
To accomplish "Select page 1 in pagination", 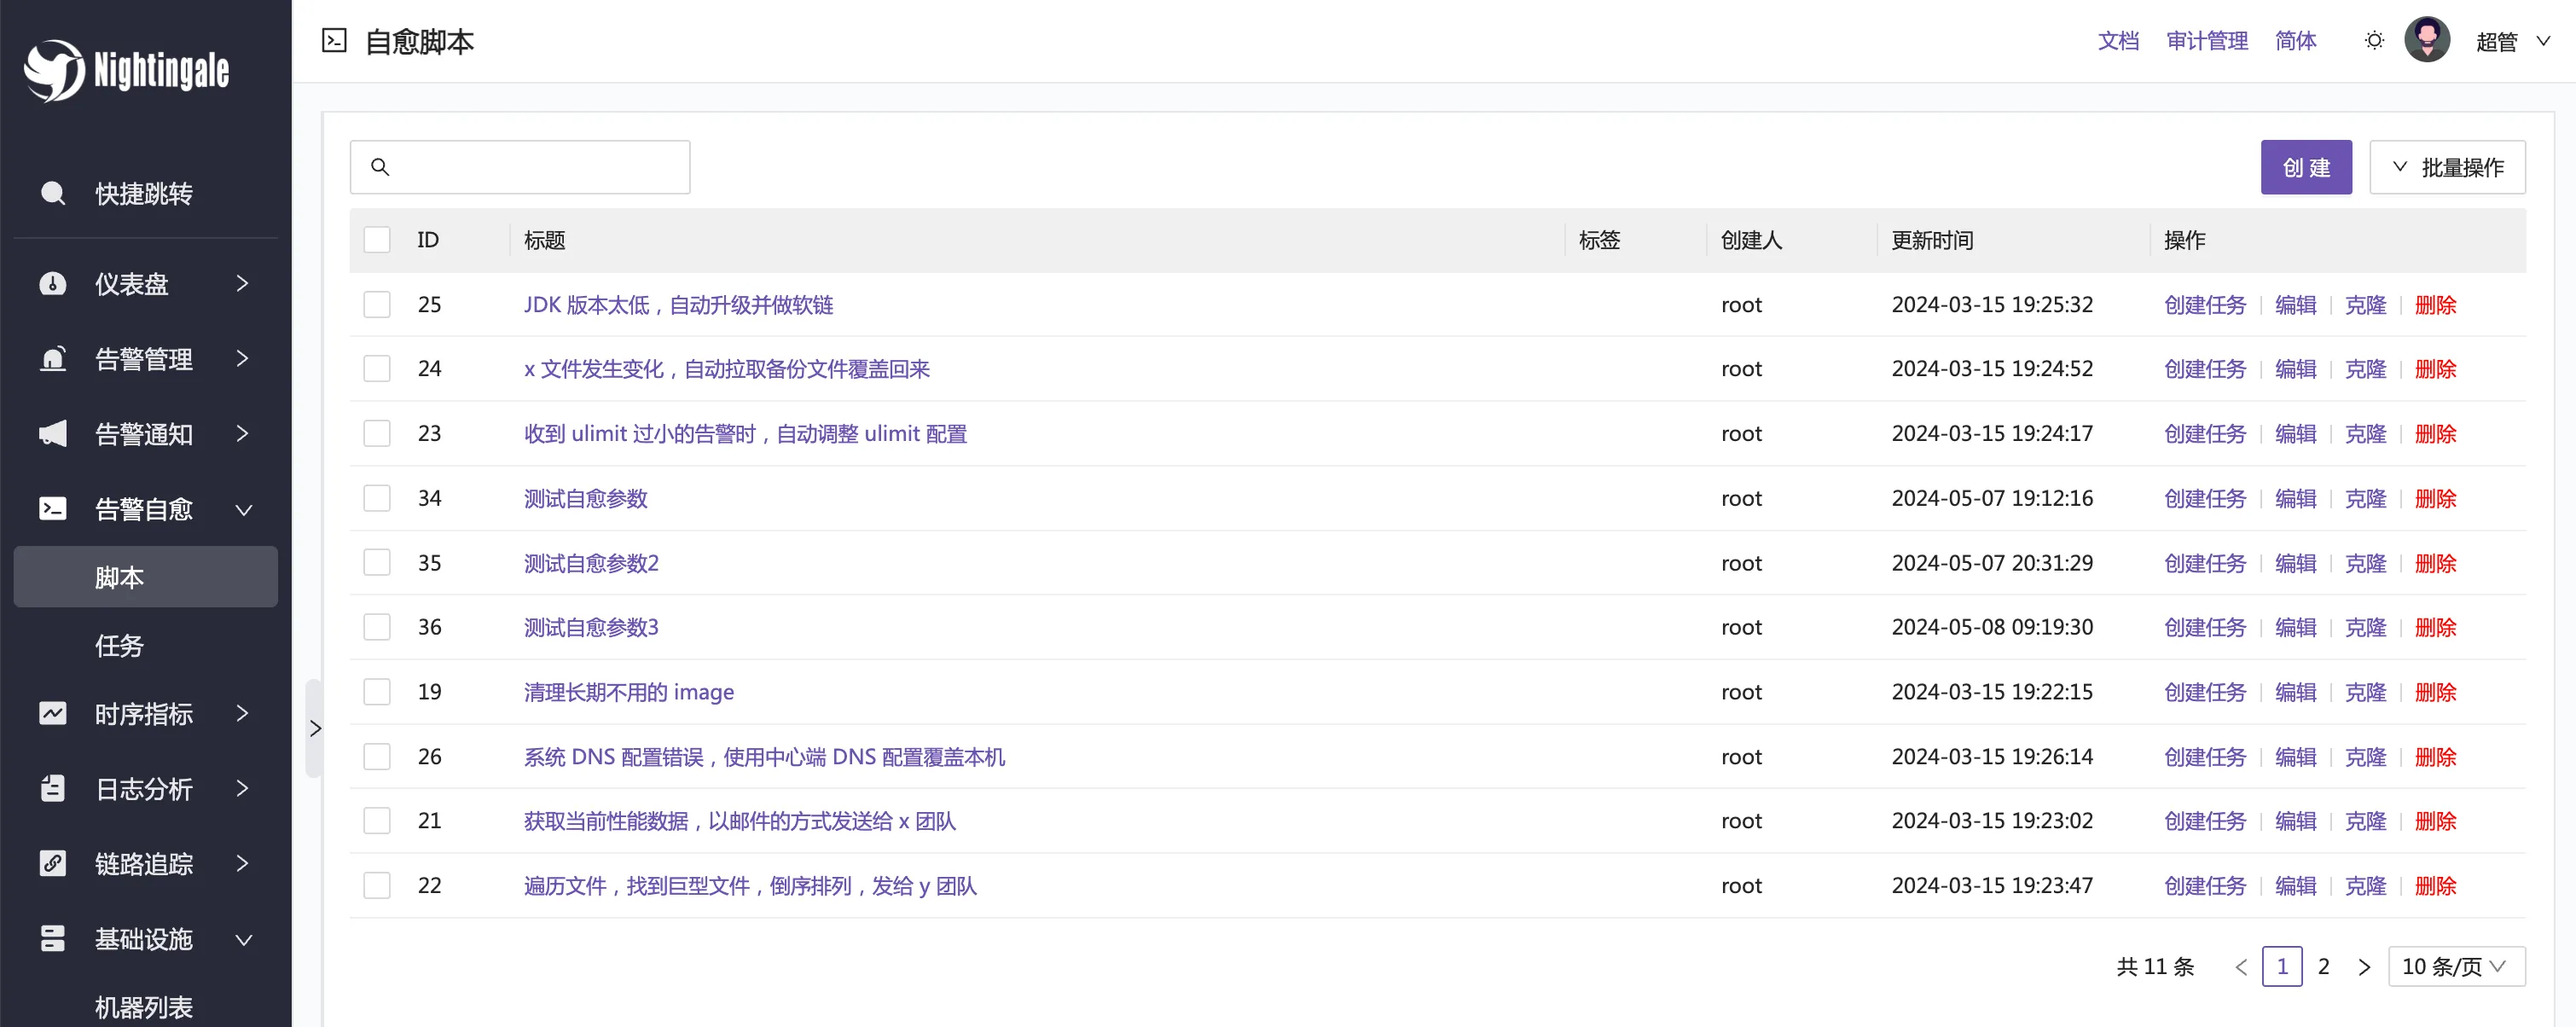I will coord(2282,967).
